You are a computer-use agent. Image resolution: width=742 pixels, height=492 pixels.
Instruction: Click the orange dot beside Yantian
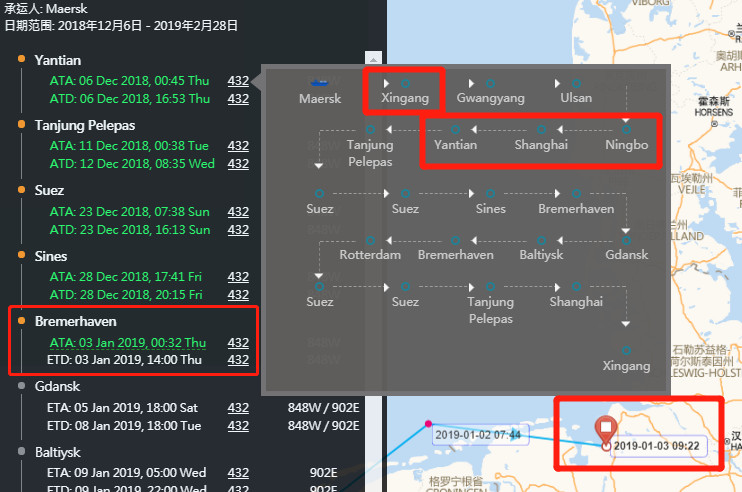(21, 60)
